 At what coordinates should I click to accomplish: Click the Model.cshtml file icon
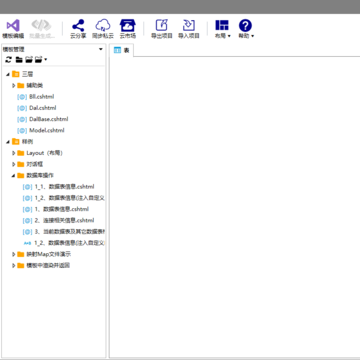point(22,131)
